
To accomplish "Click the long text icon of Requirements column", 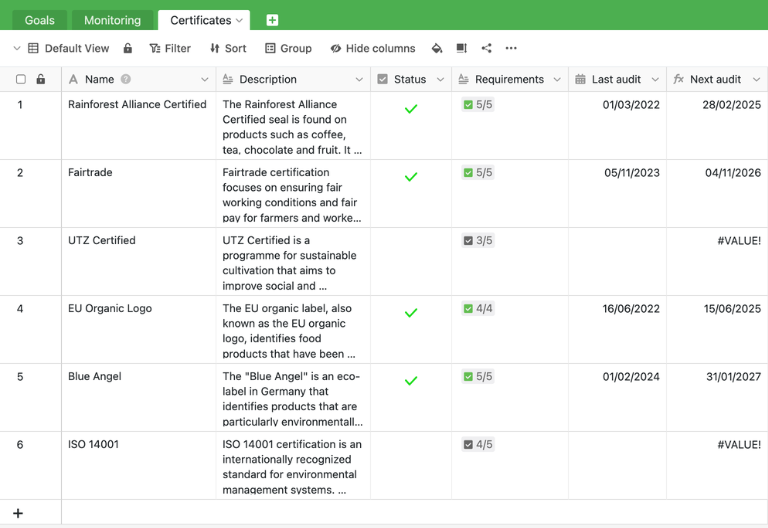I will [x=463, y=79].
